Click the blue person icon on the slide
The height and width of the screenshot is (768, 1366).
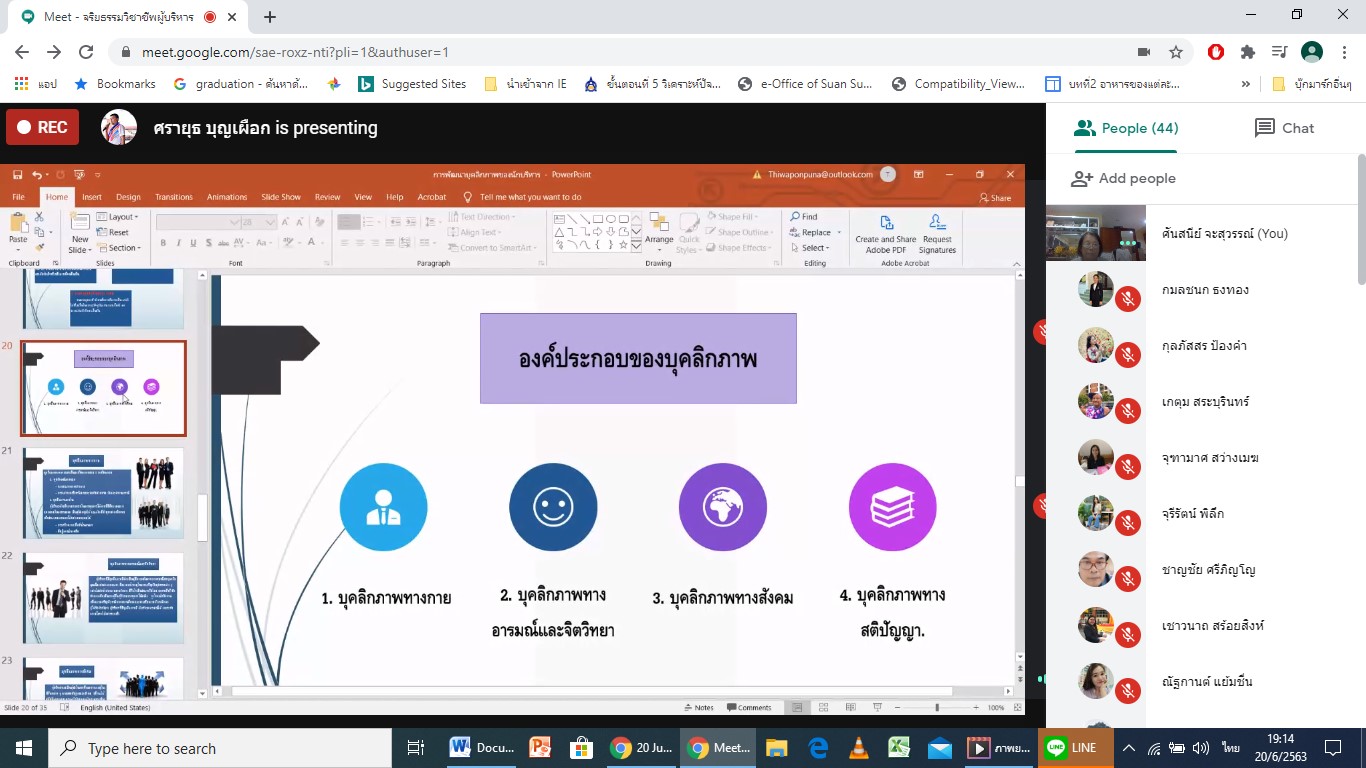coord(383,507)
